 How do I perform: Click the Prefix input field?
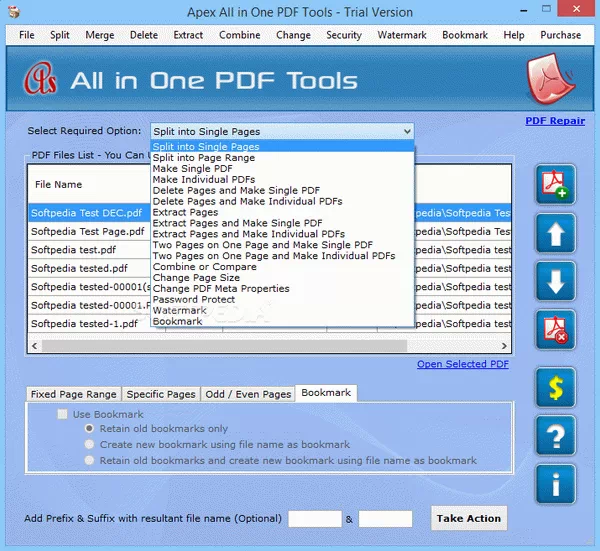point(315,519)
